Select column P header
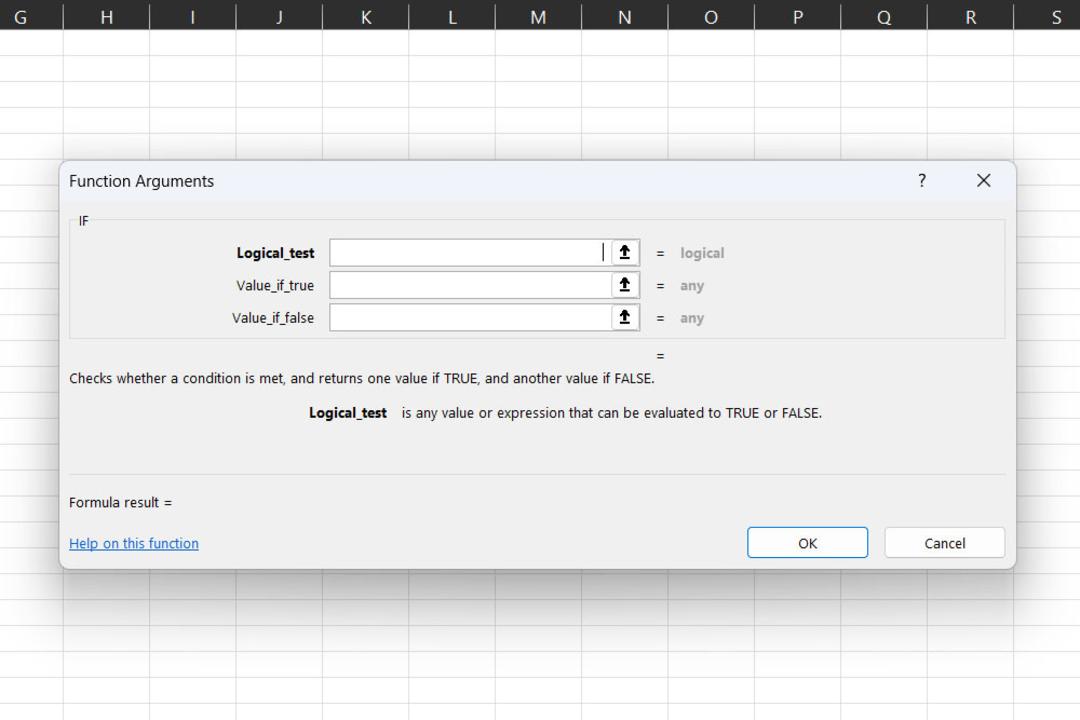 coord(798,17)
